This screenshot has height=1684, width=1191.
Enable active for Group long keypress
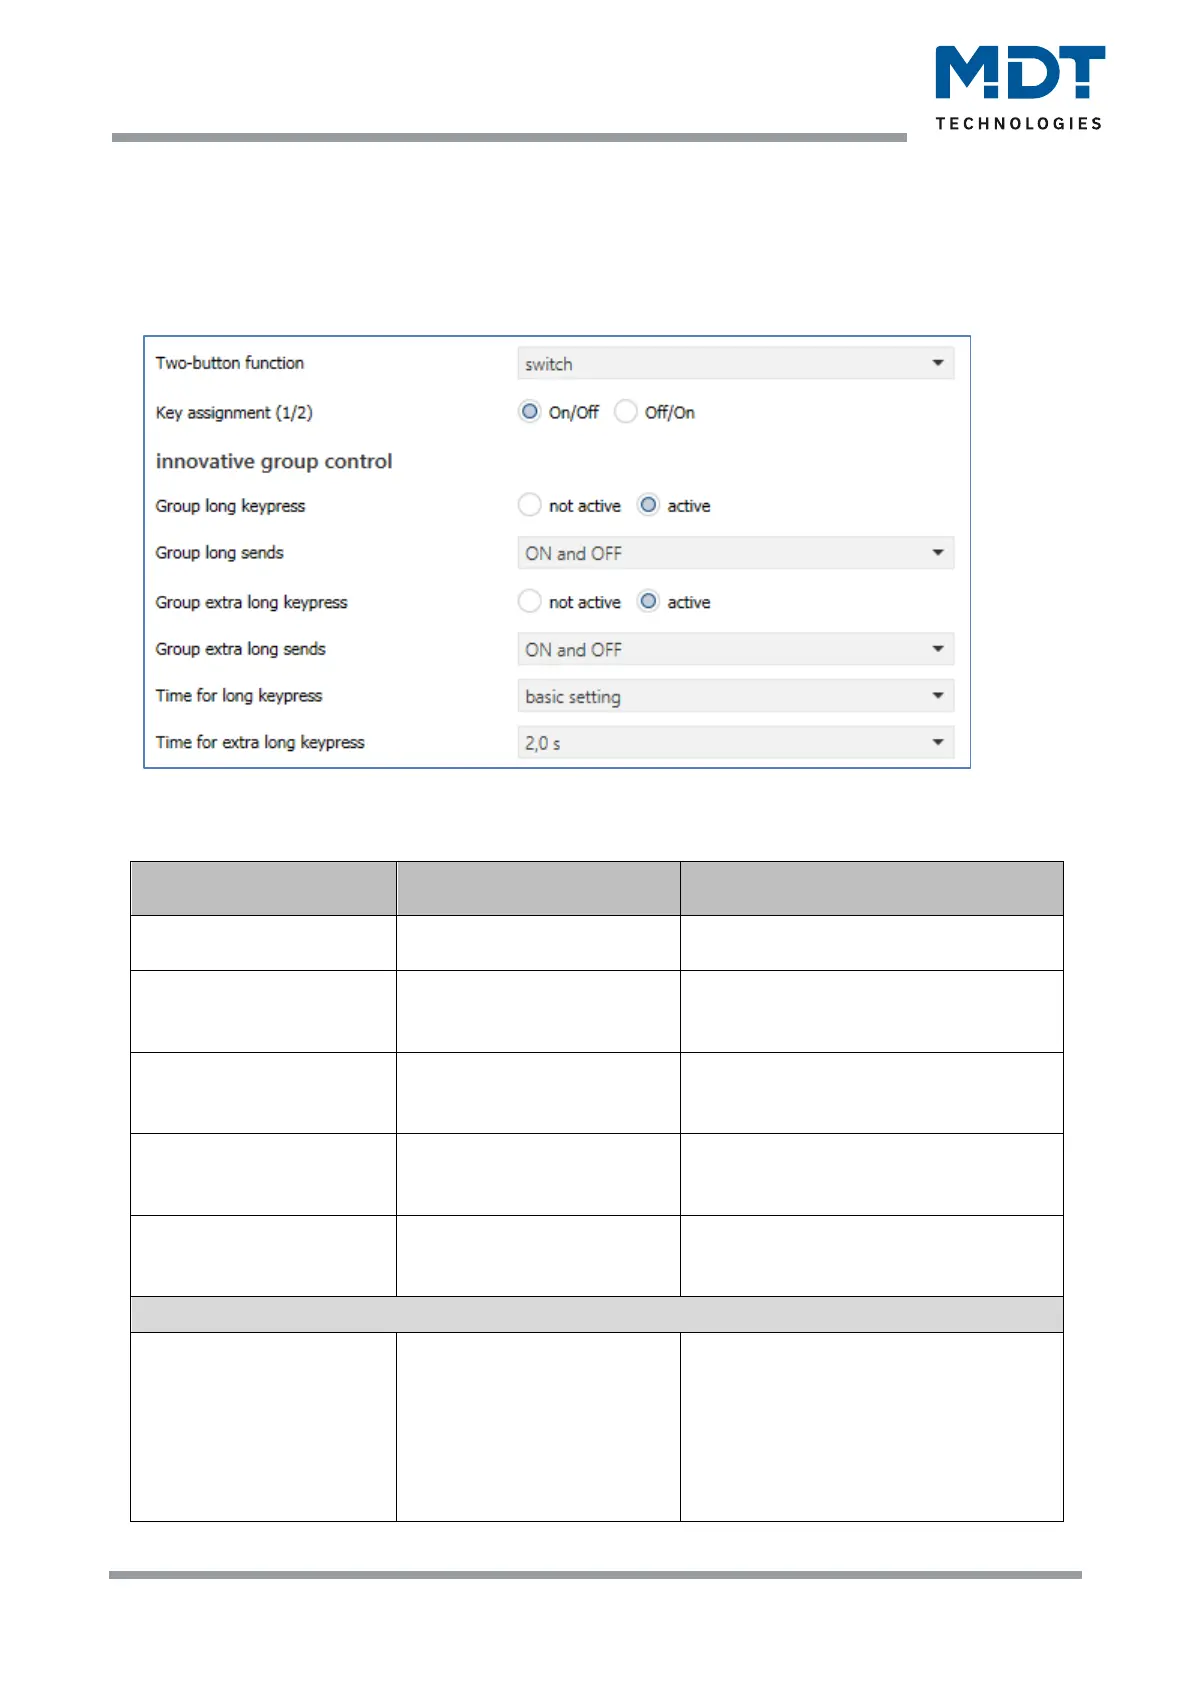[649, 506]
